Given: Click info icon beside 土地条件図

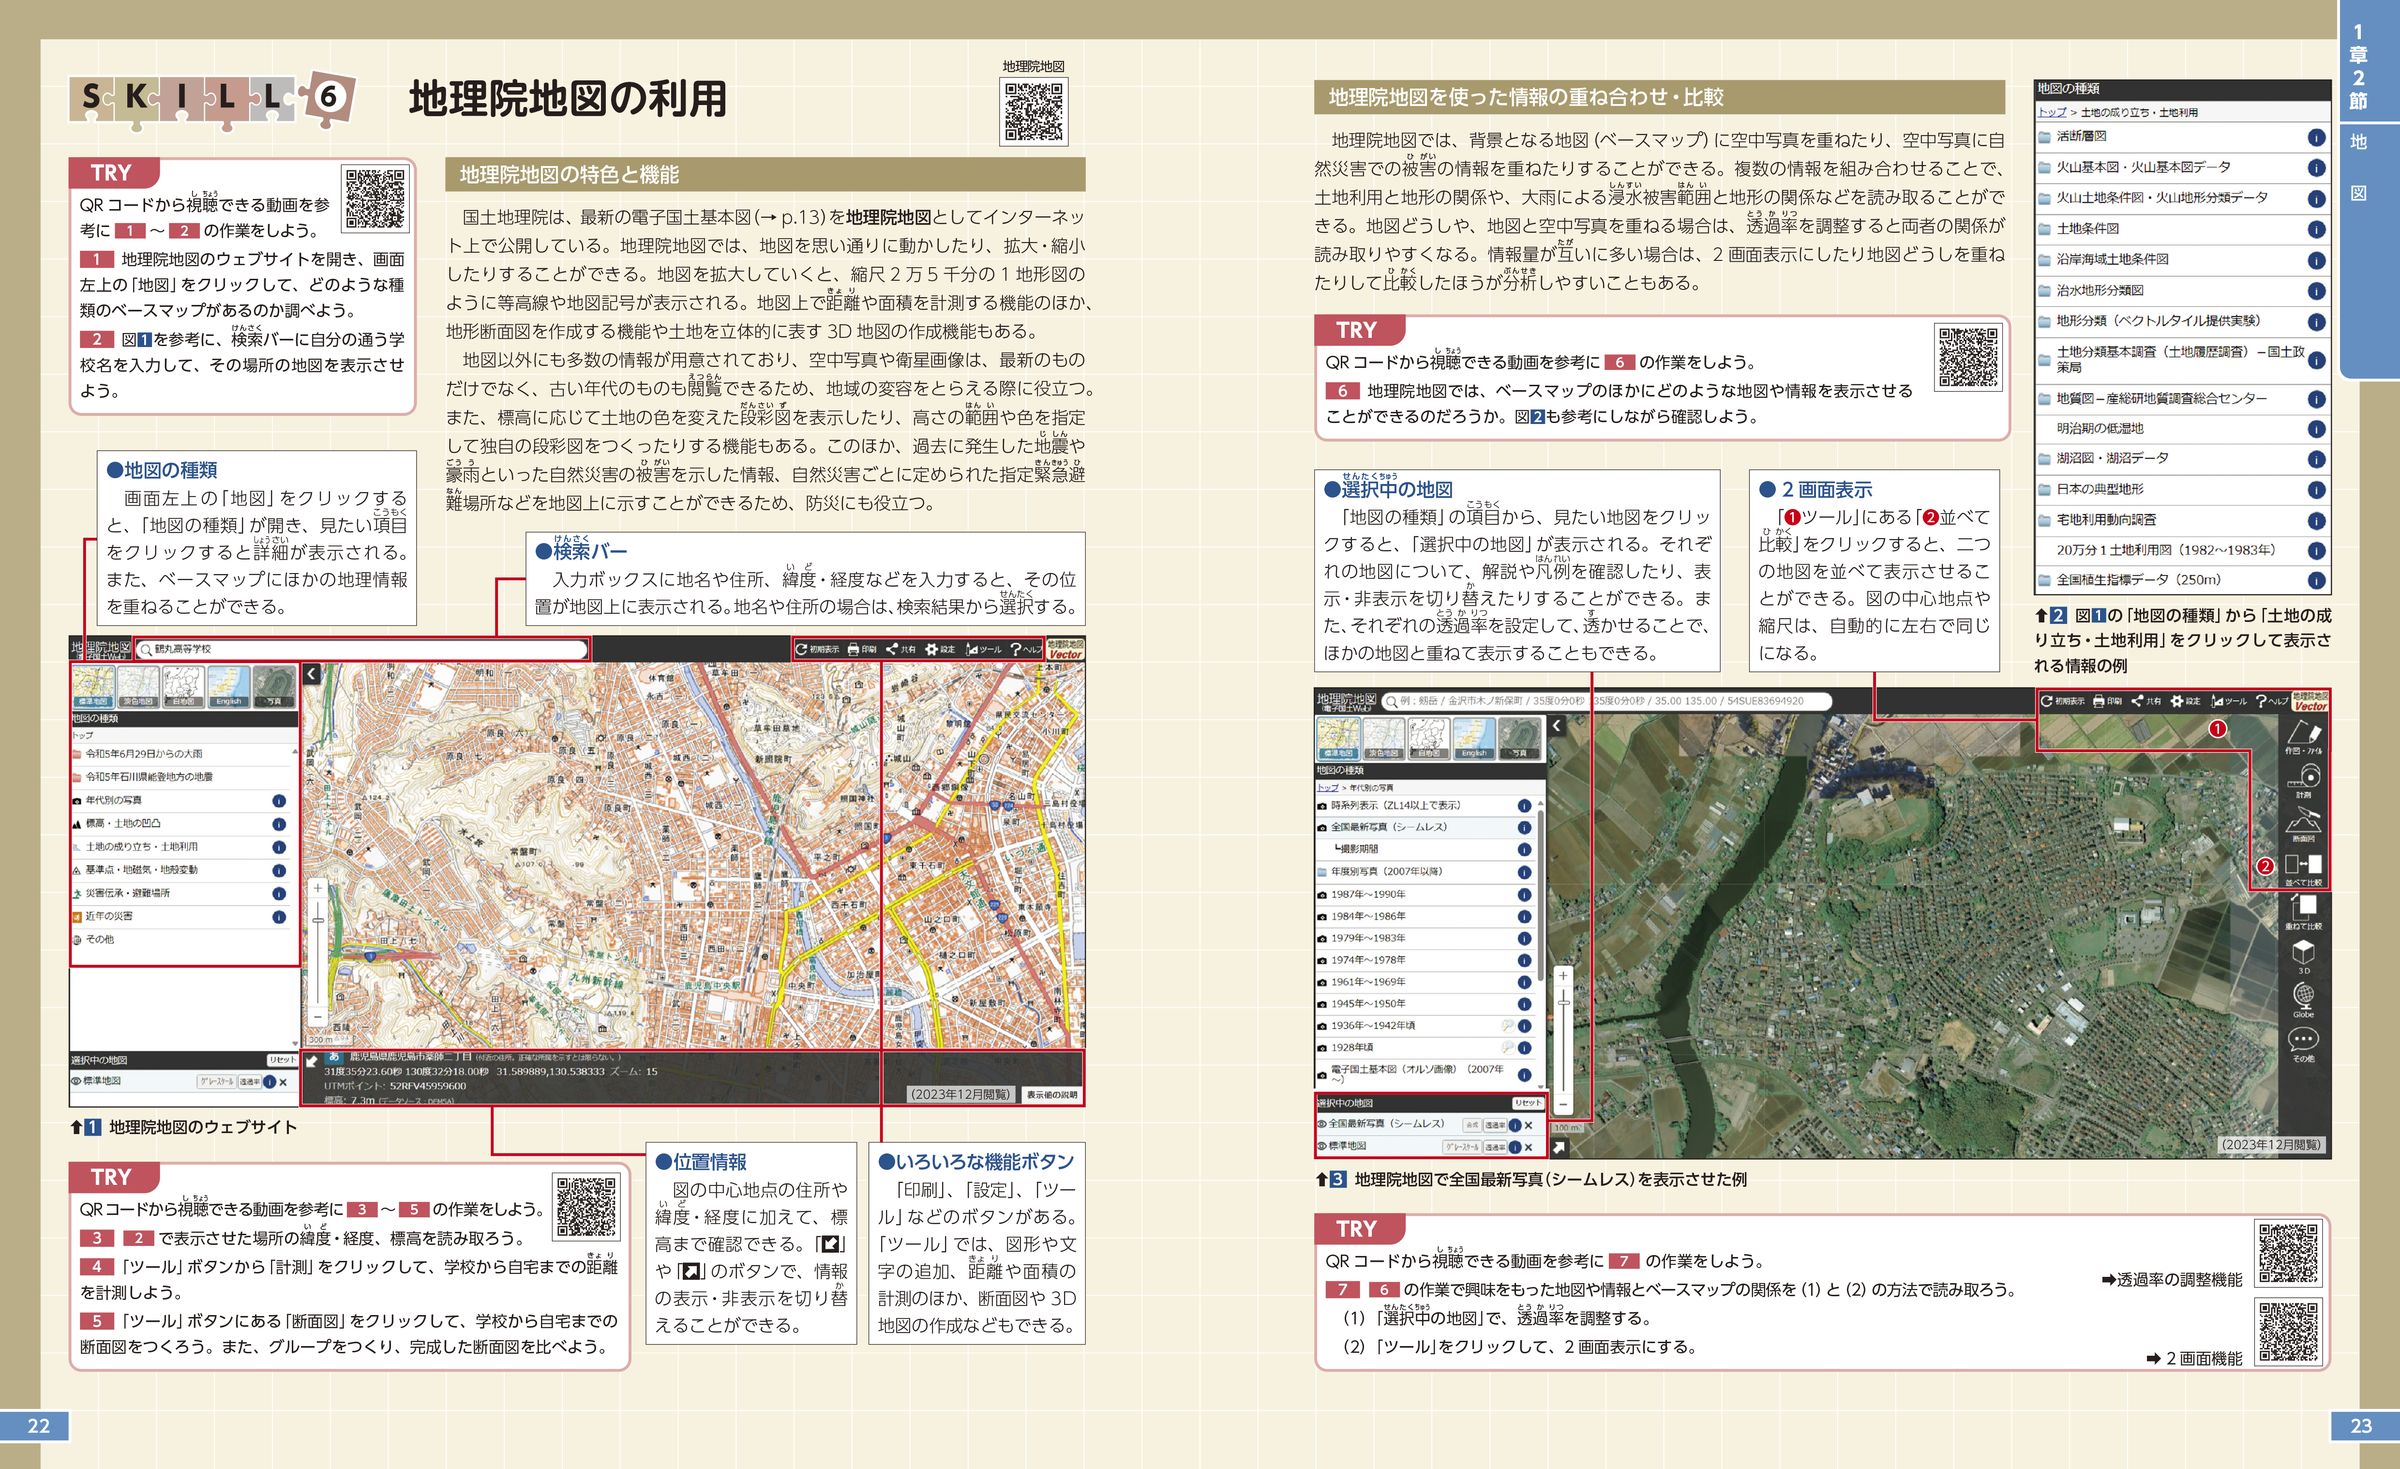Looking at the screenshot, I should pyautogui.click(x=2316, y=230).
